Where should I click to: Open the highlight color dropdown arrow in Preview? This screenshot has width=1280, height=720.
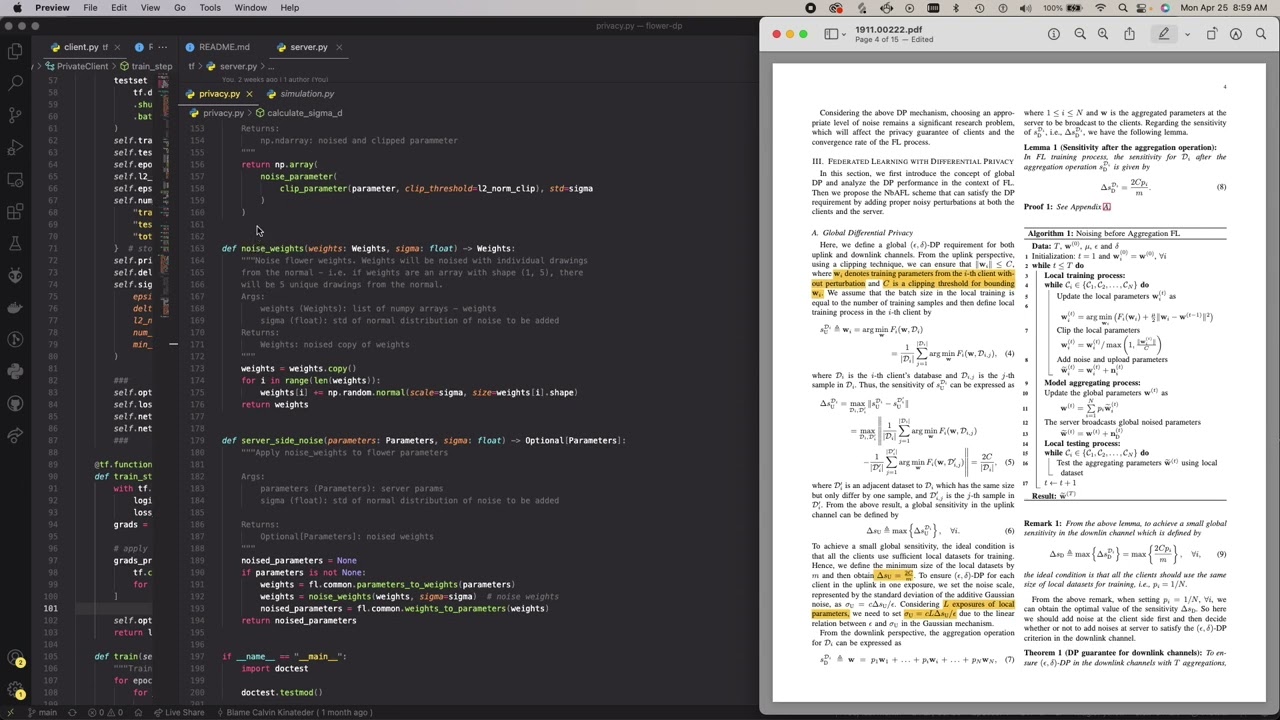click(1187, 34)
